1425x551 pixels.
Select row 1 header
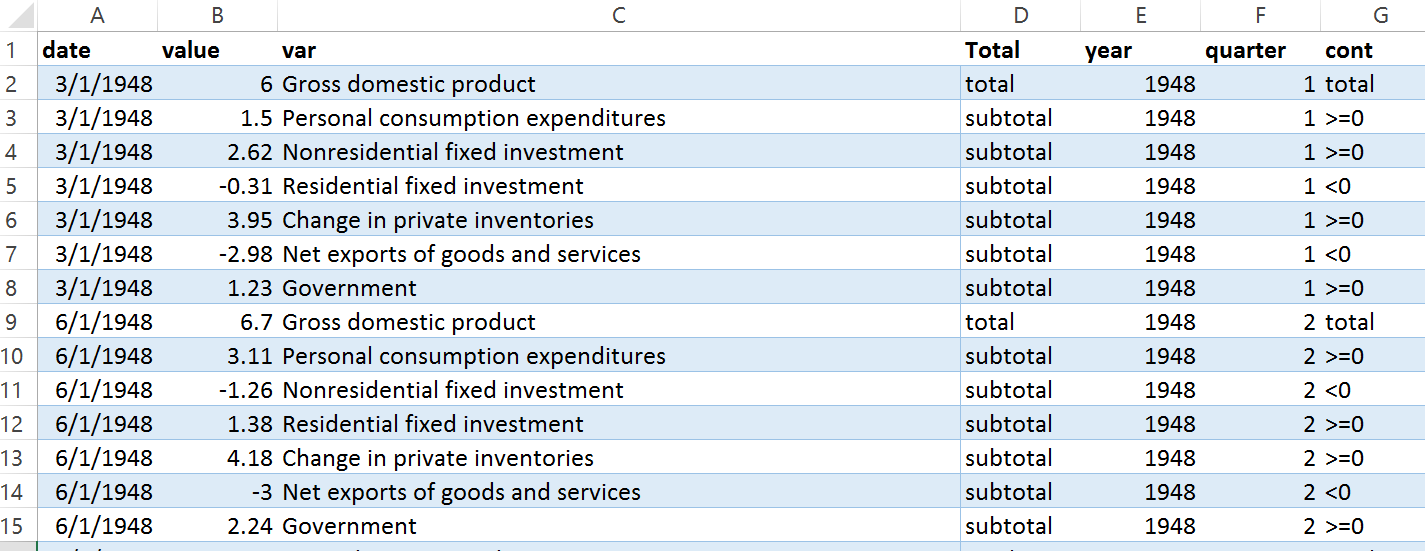pyautogui.click(x=18, y=50)
